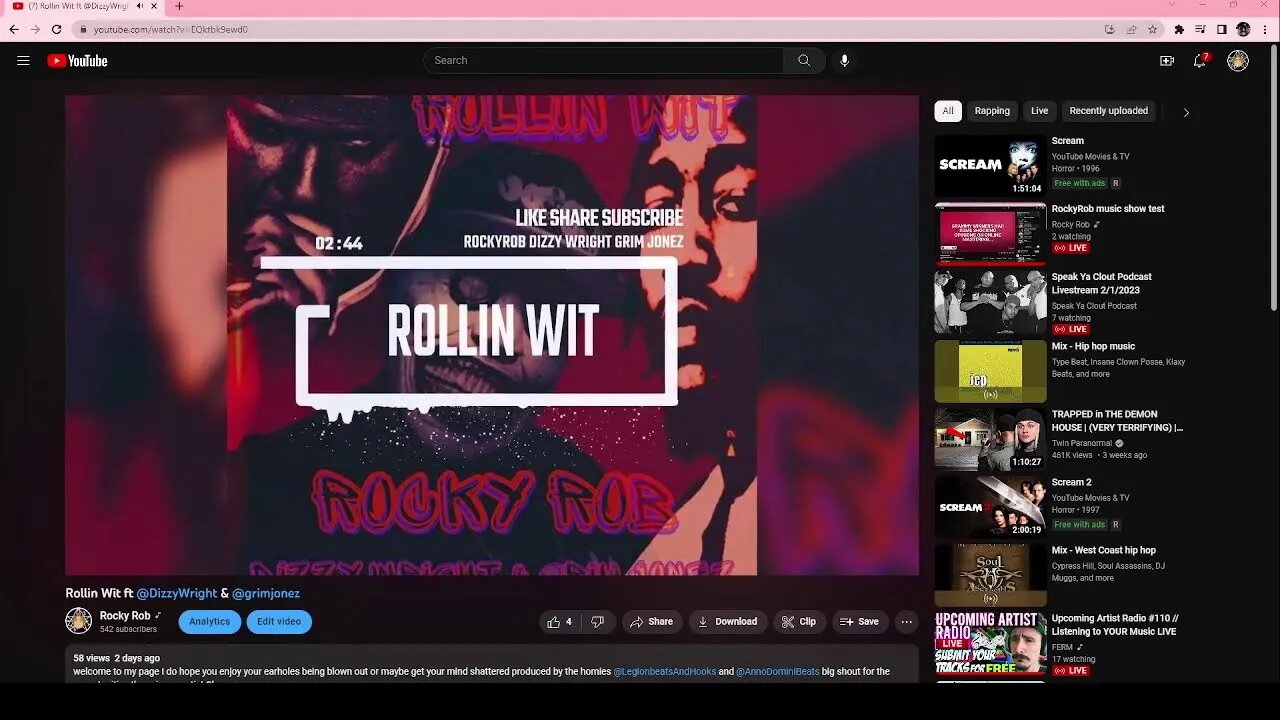The height and width of the screenshot is (720, 1280).
Task: Open Chrome side panel icon
Action: click(x=1221, y=30)
